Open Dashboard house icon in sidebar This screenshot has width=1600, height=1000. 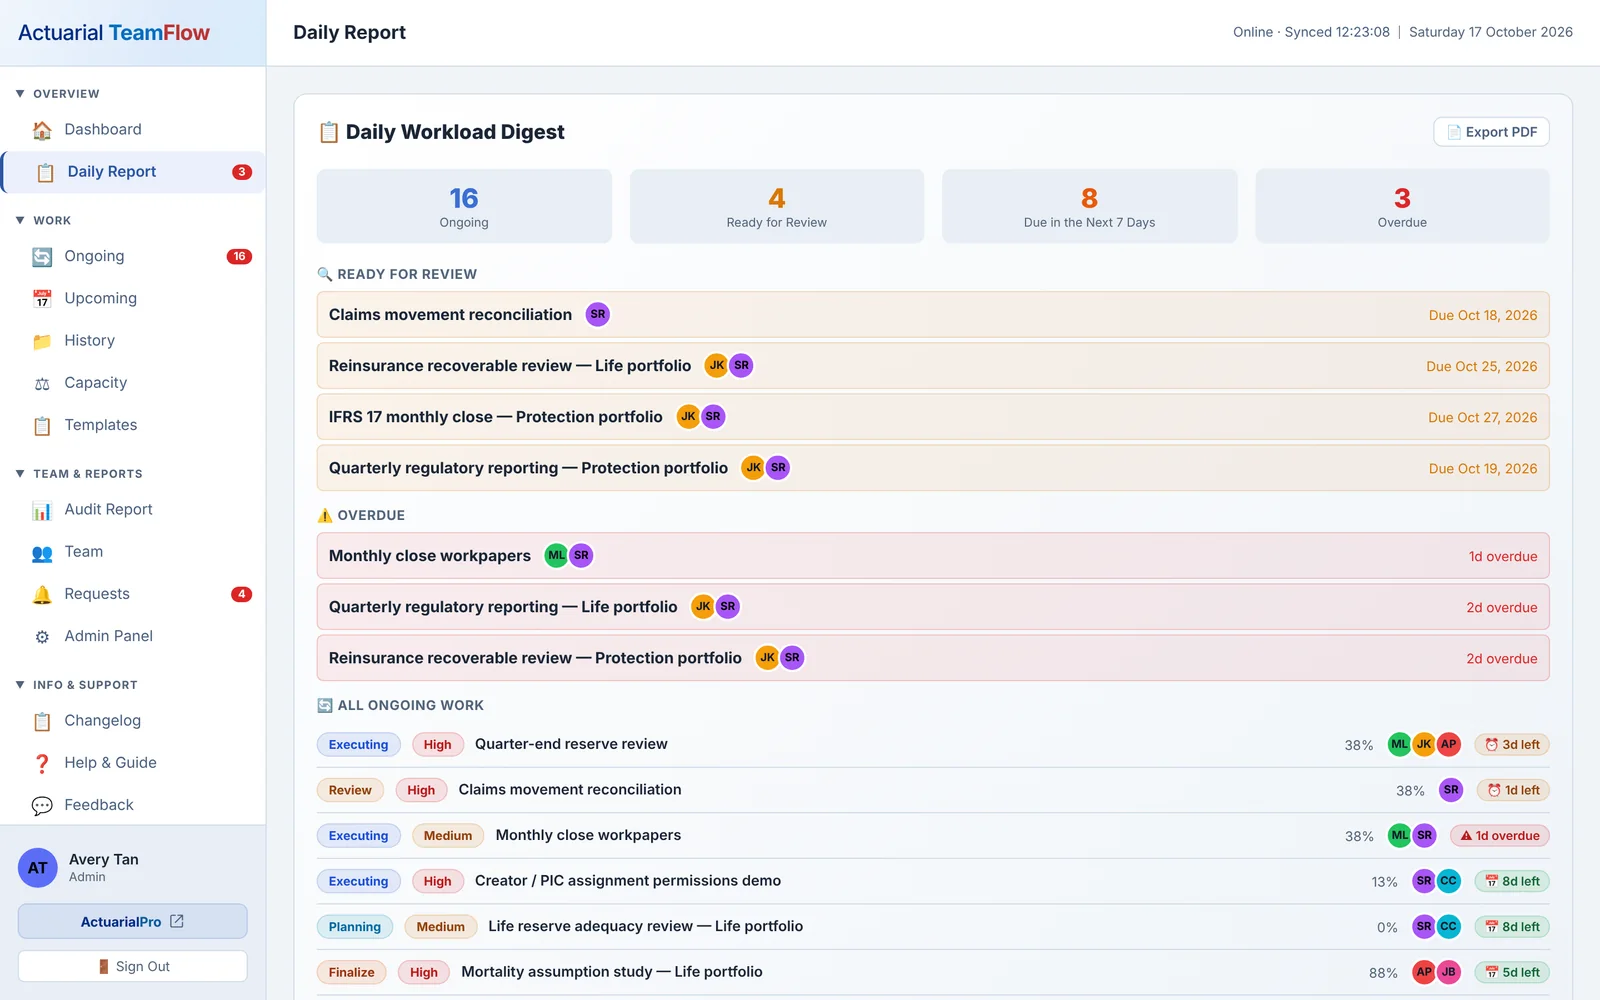[42, 130]
